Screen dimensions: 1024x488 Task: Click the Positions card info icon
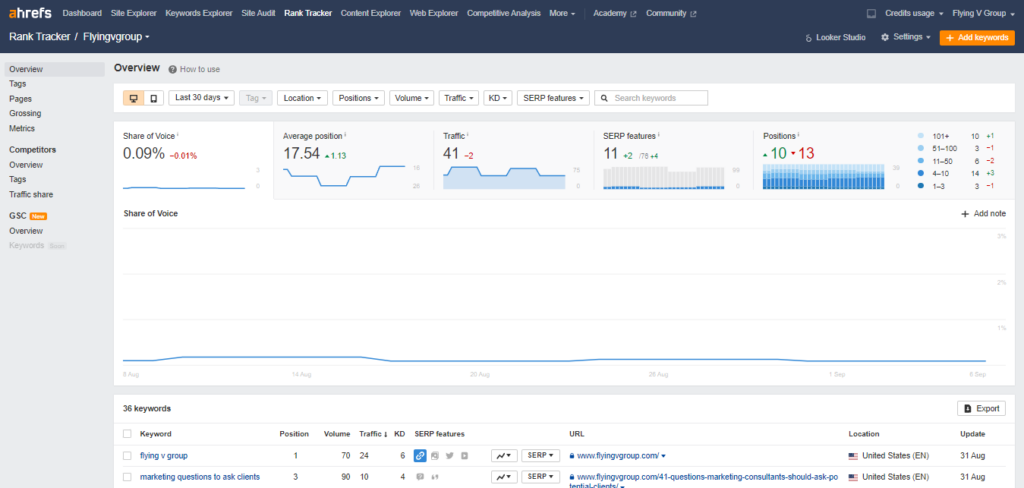click(799, 135)
